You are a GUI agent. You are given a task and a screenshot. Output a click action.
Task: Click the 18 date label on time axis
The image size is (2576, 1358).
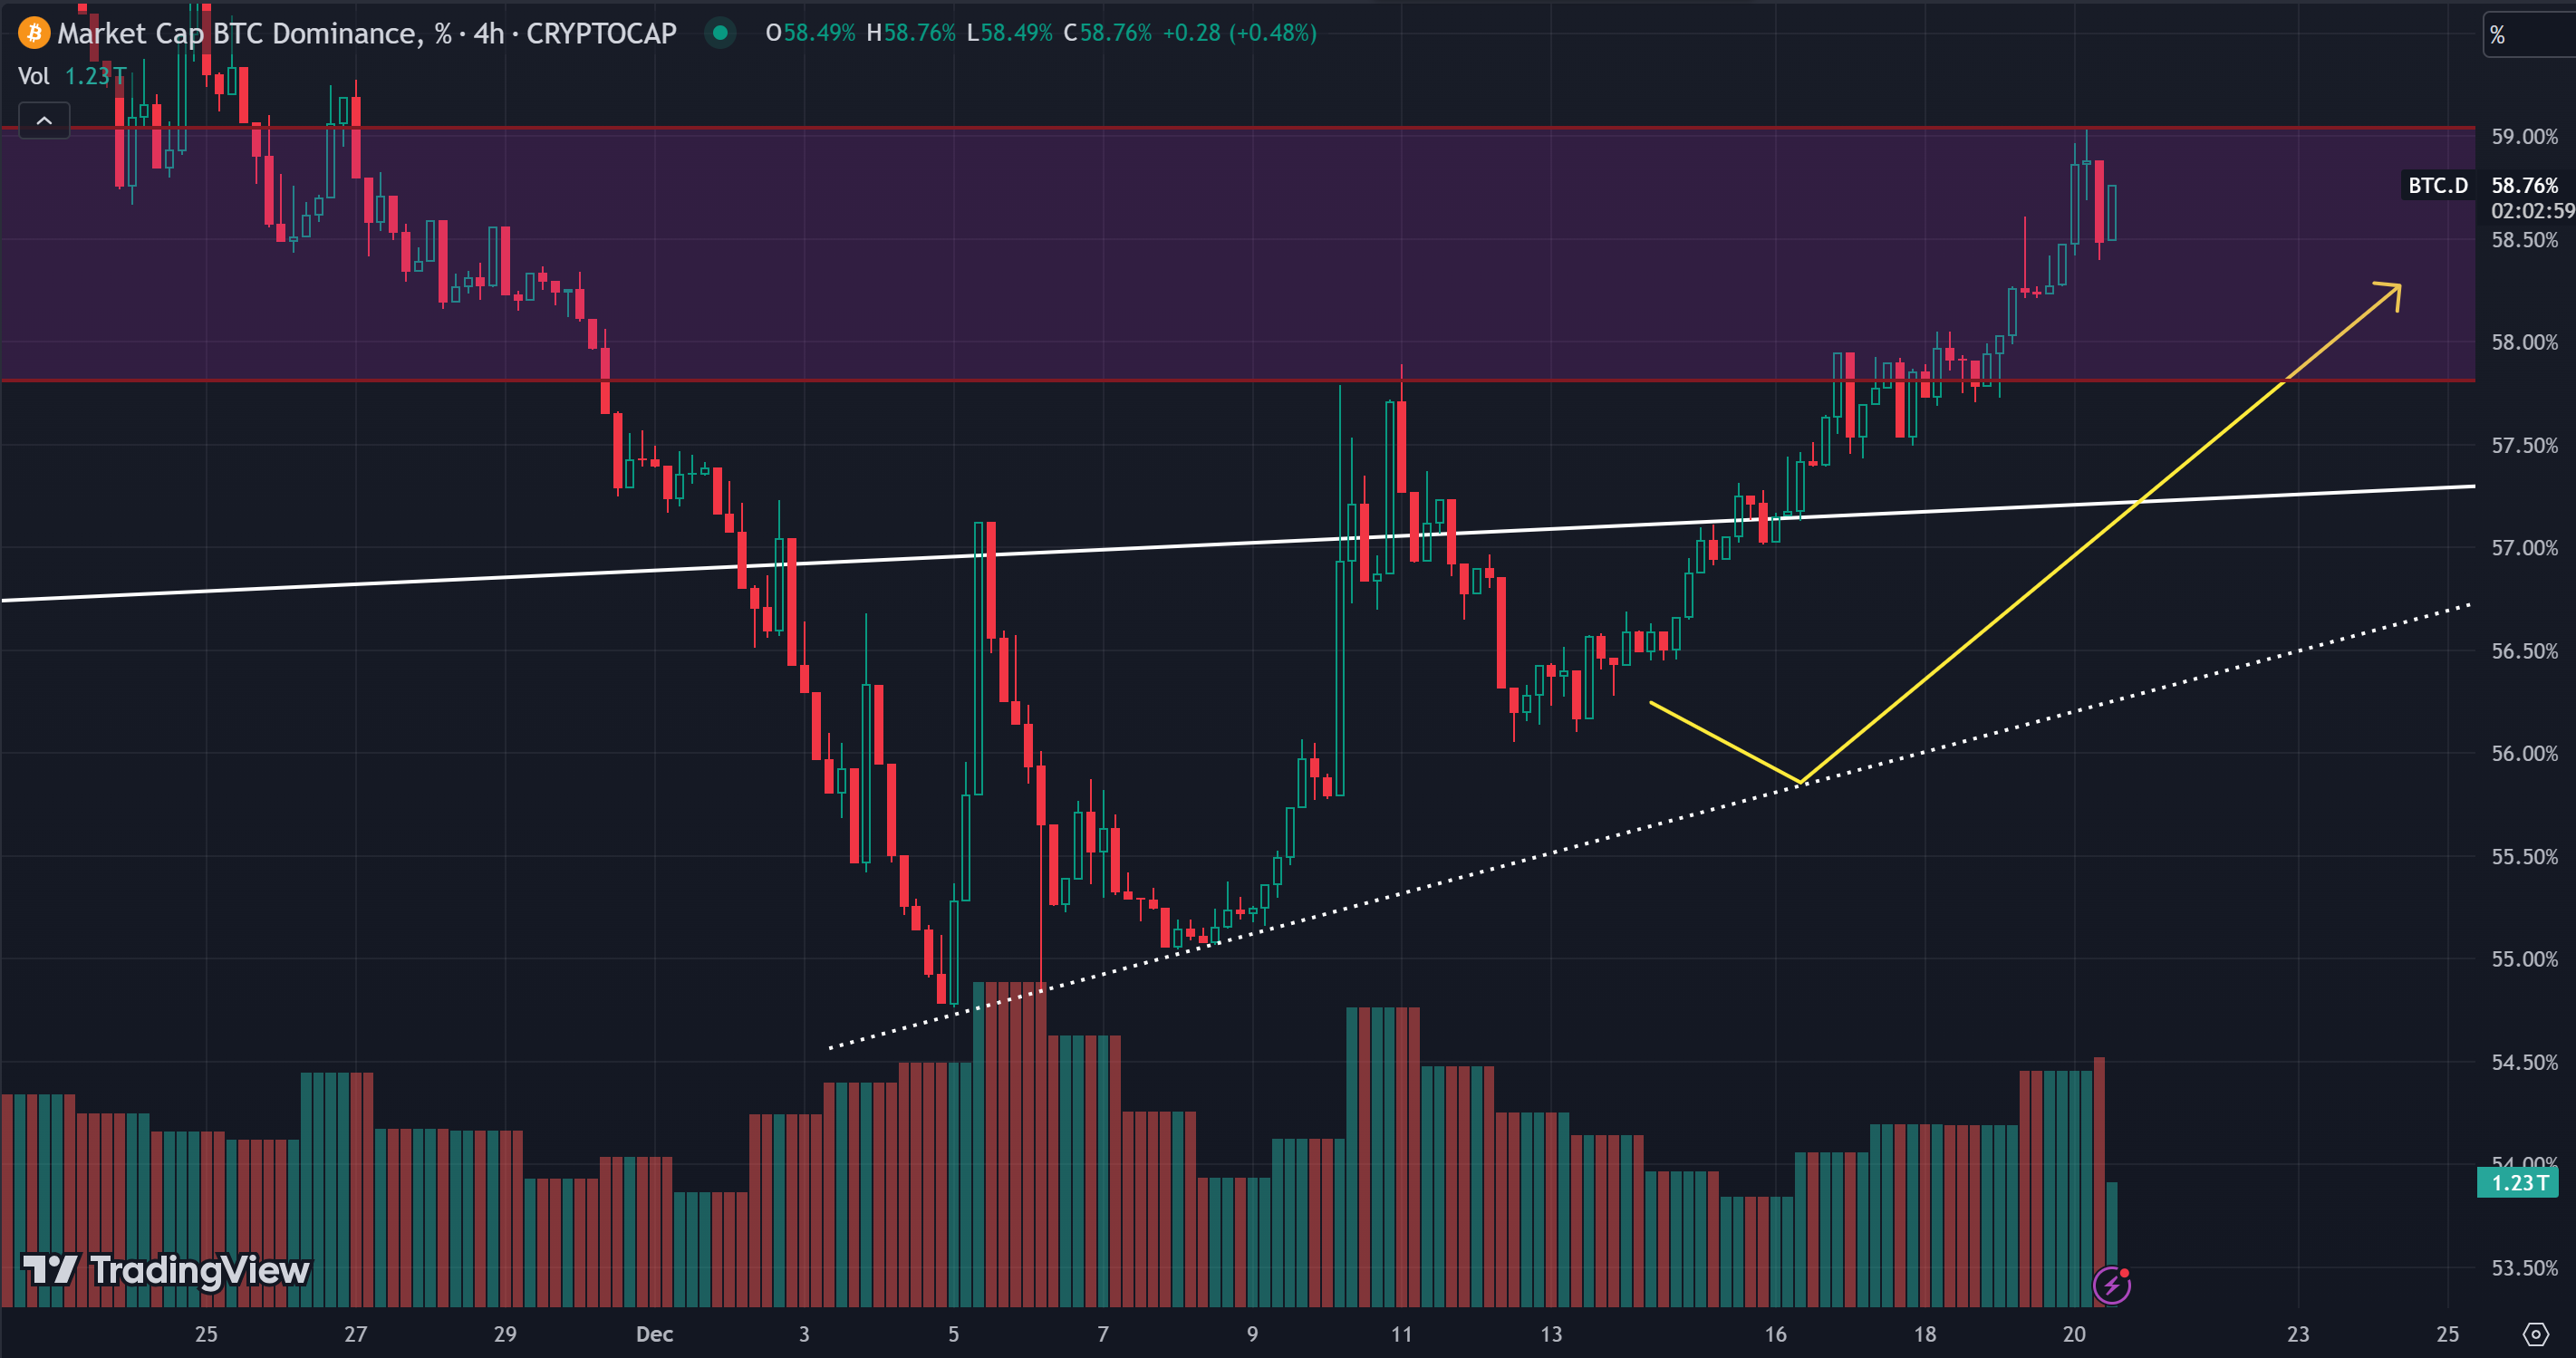click(x=1925, y=1334)
